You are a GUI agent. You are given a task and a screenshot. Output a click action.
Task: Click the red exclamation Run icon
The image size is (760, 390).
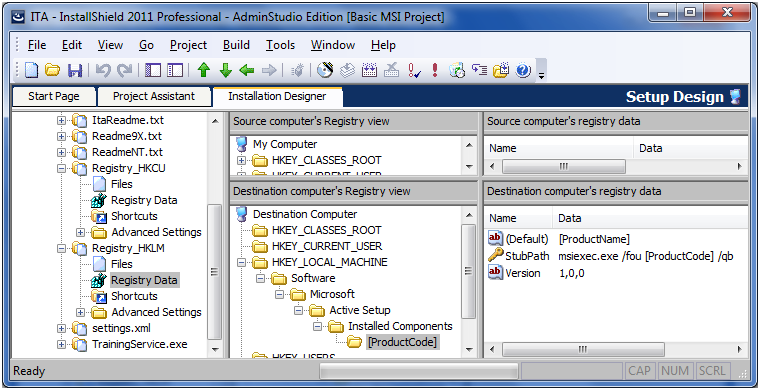(x=435, y=71)
